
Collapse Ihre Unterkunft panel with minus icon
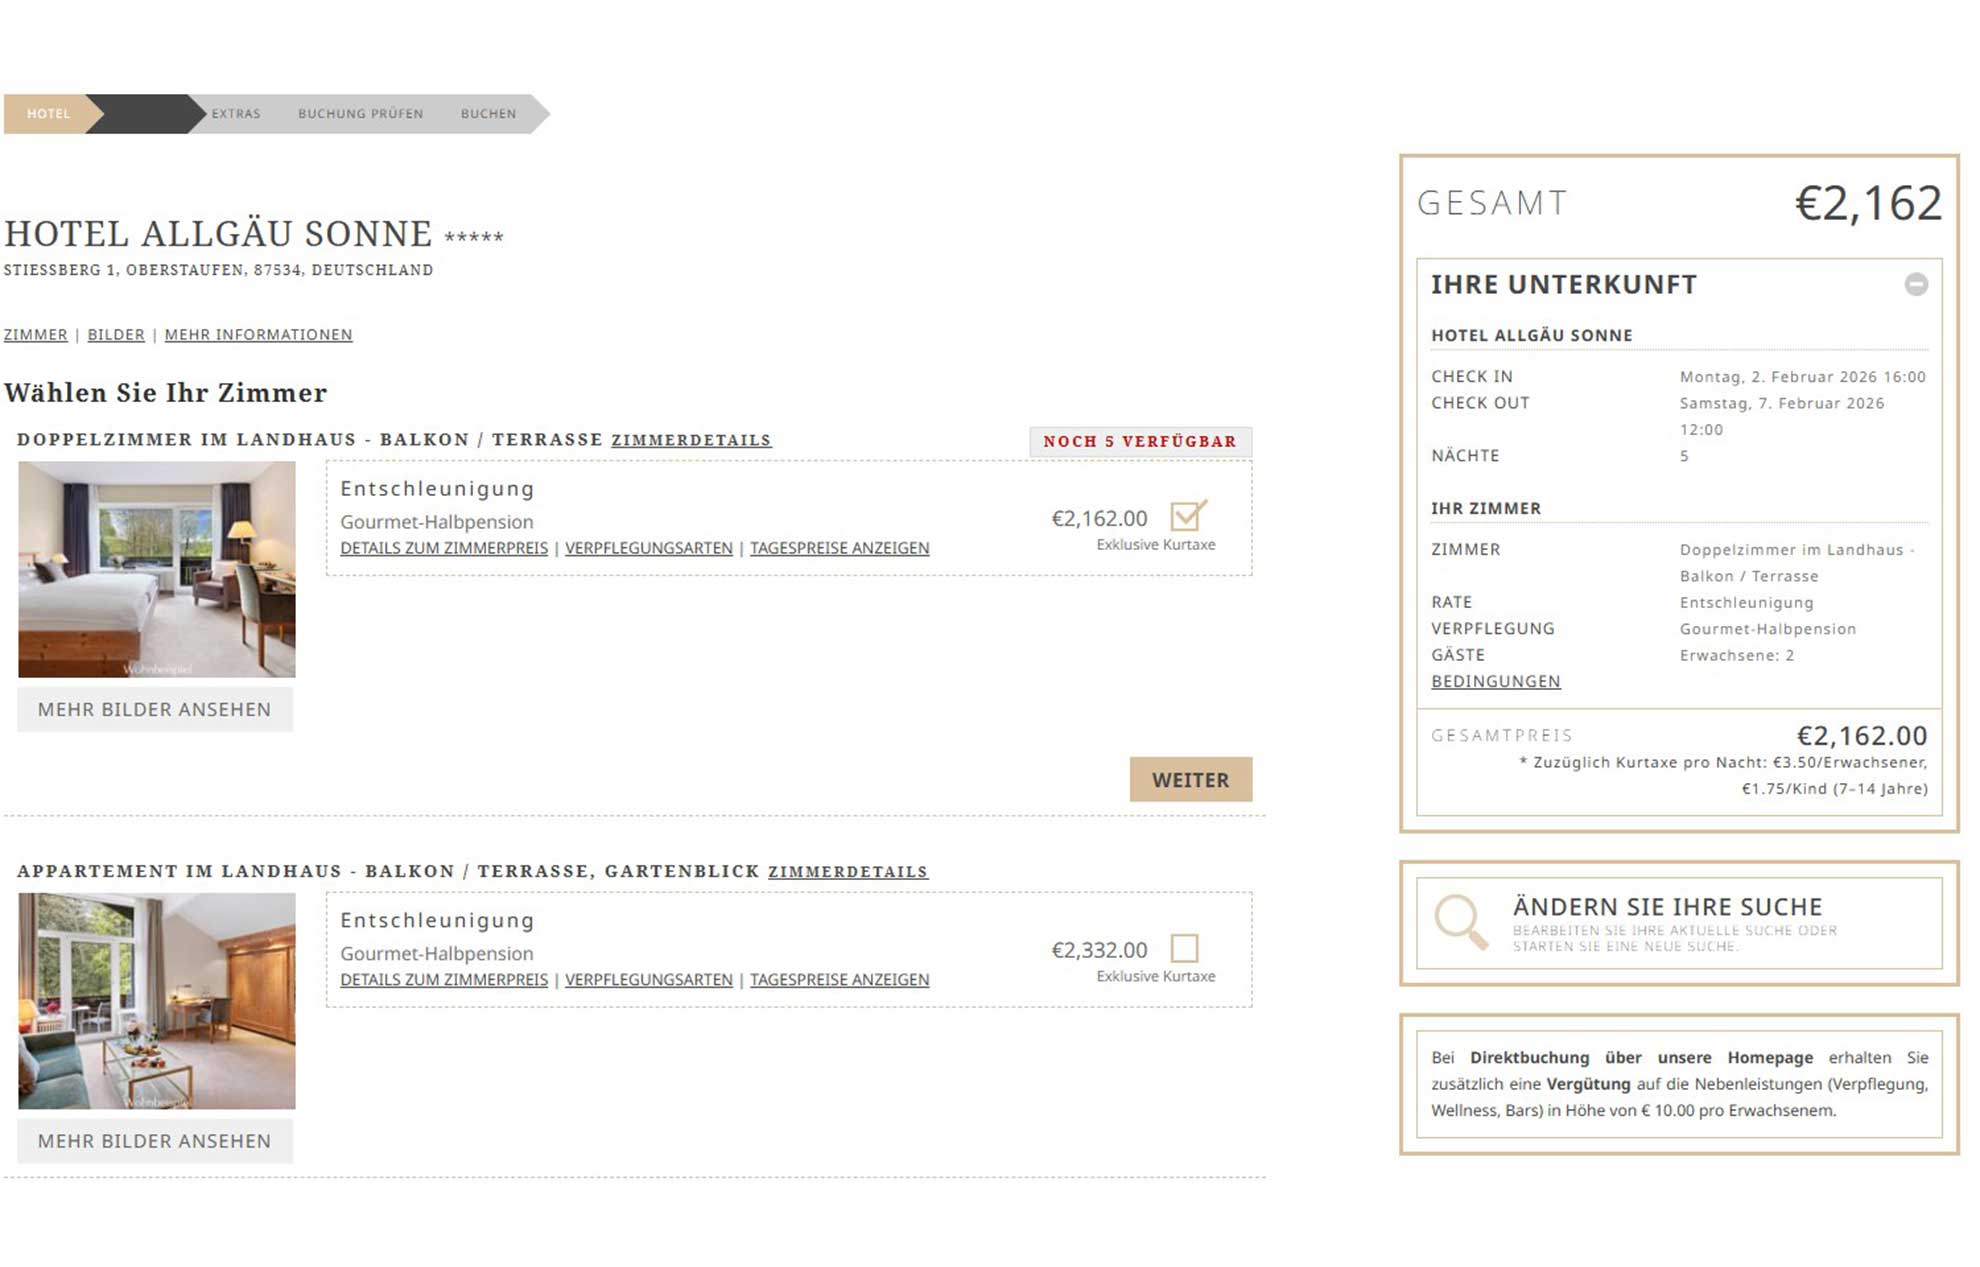pos(1915,285)
